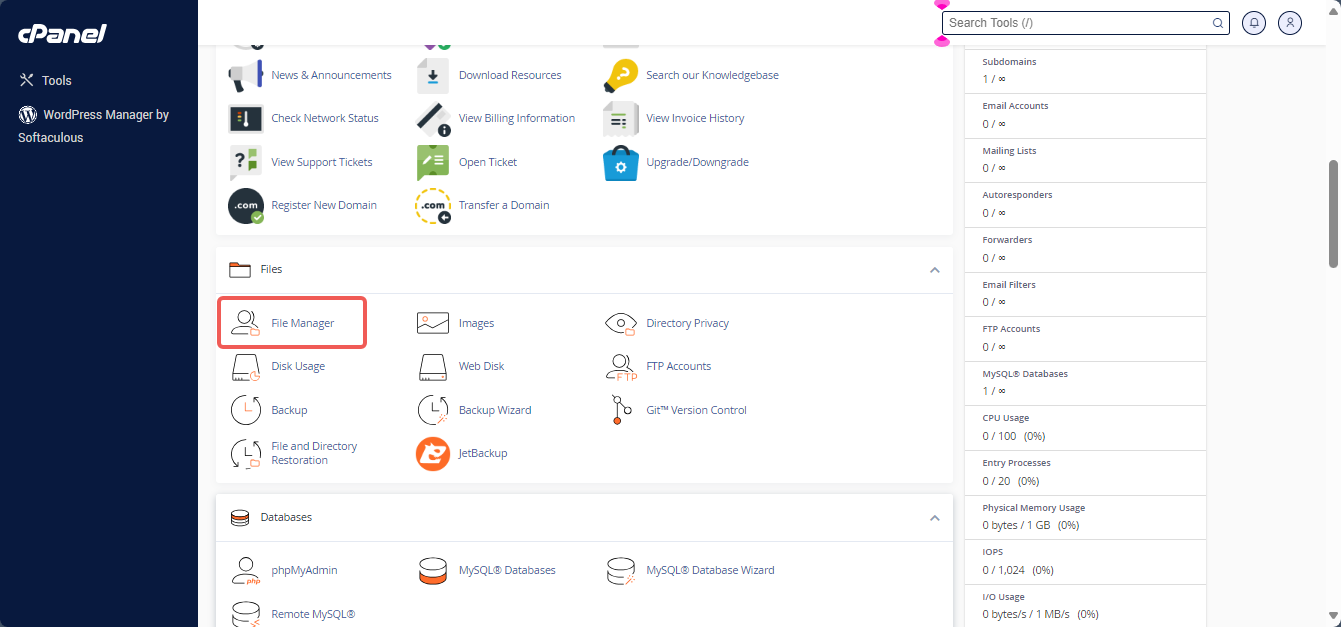Screen dimensions: 1341x627
Task: Collapse the Databases section
Action: pos(934,518)
